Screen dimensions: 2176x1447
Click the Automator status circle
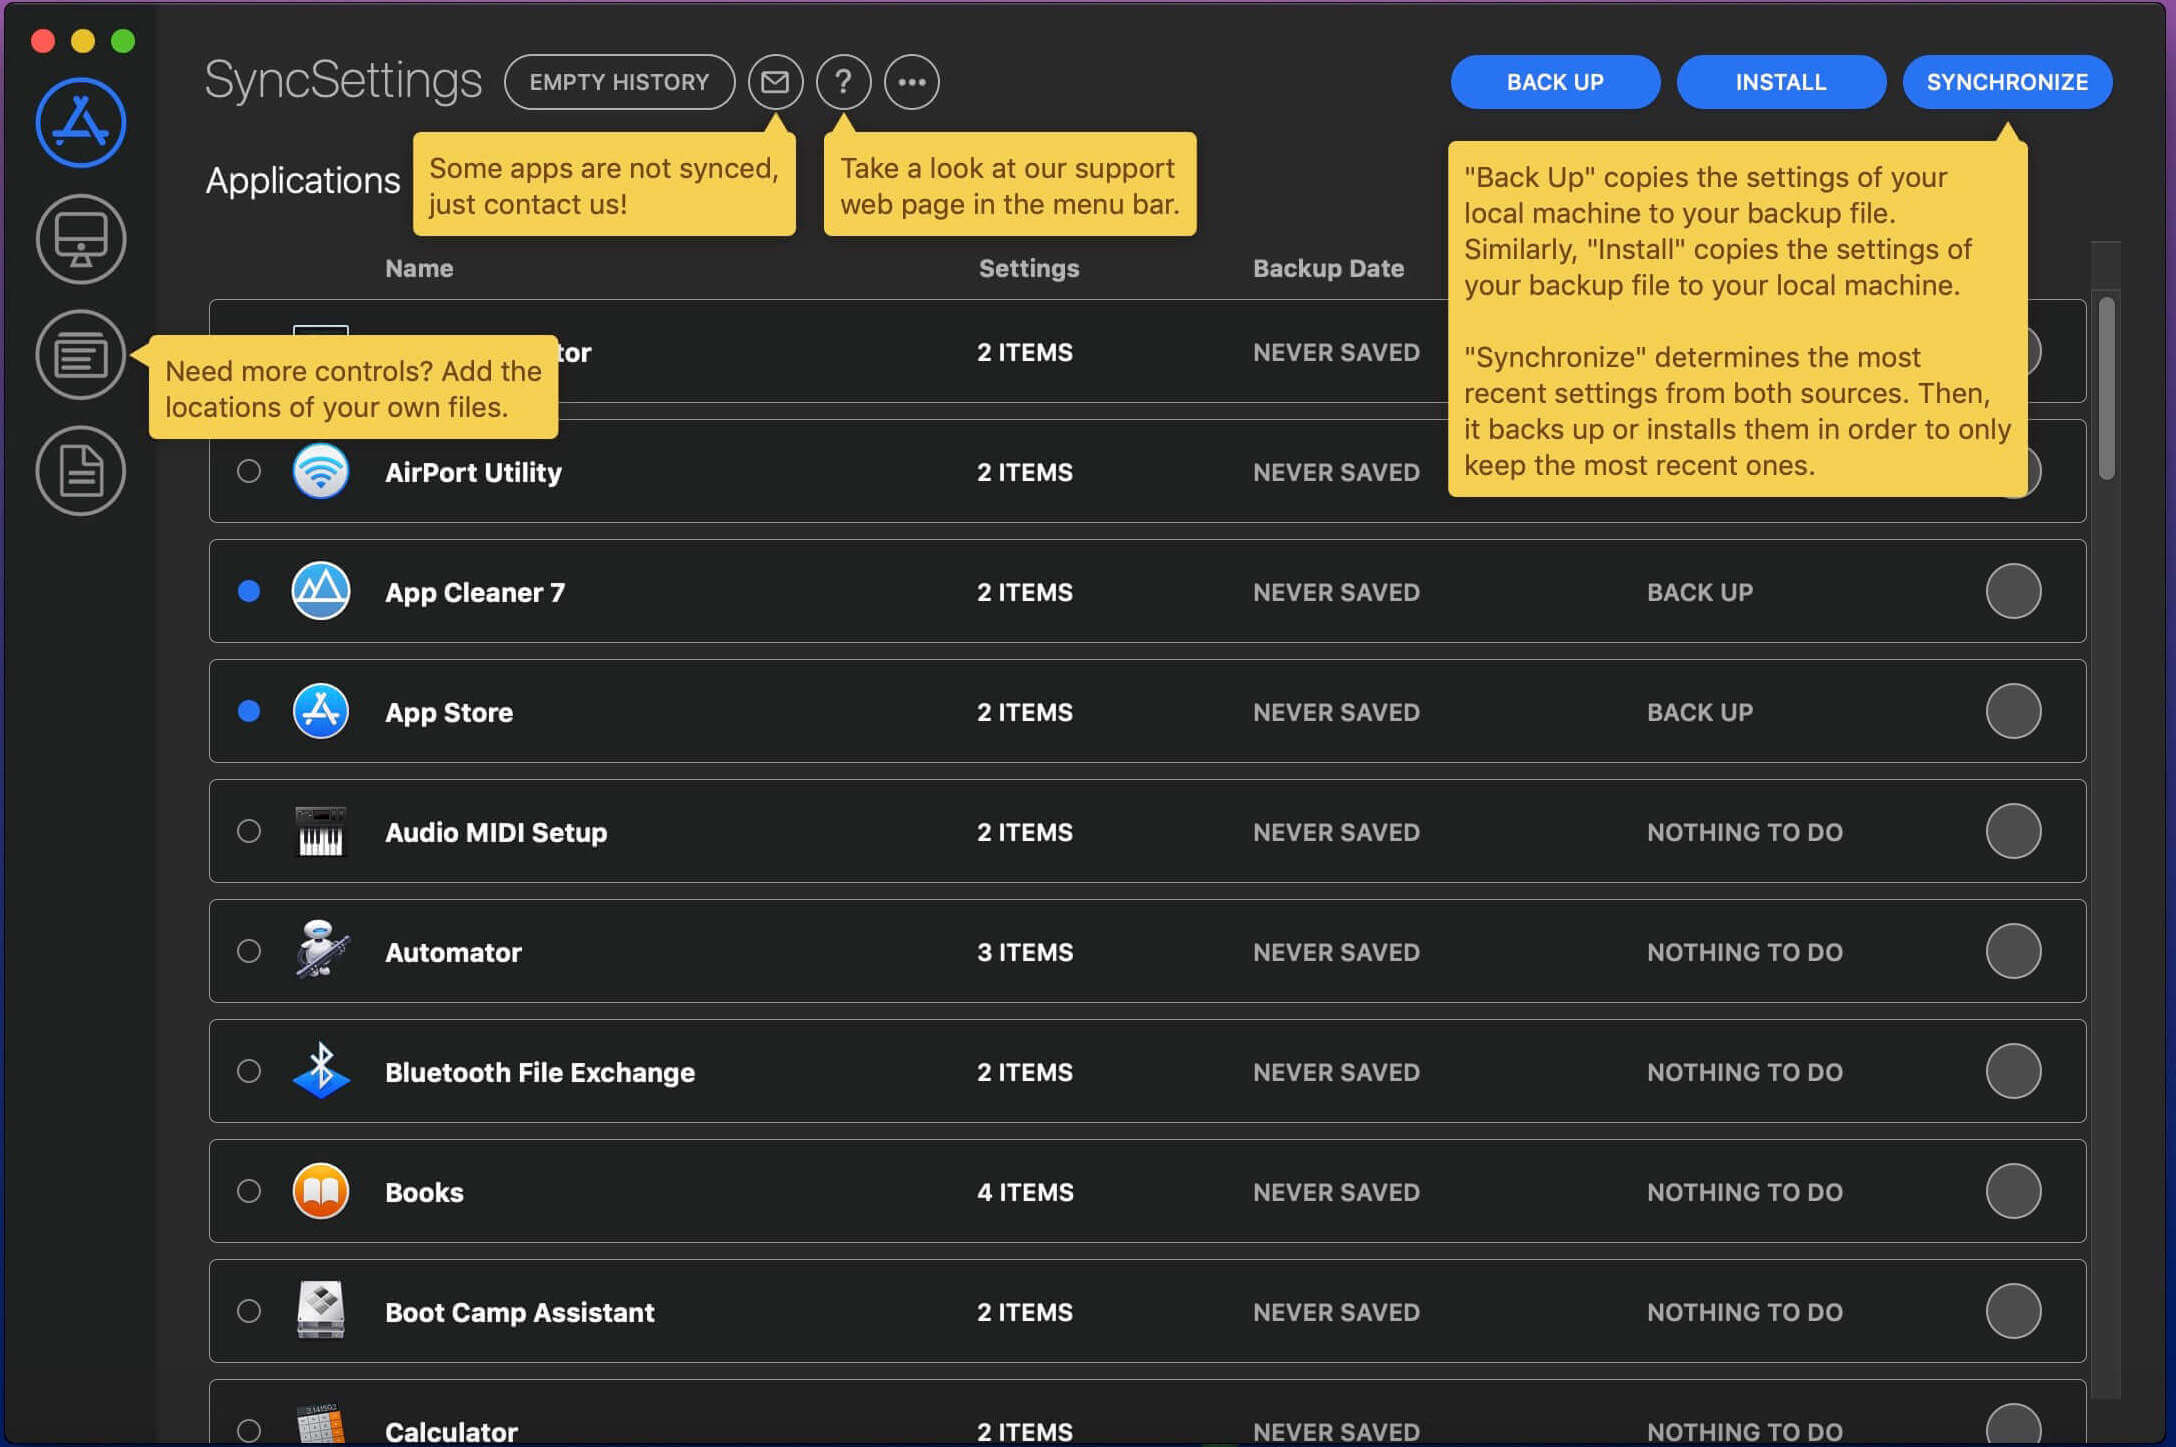click(x=2013, y=951)
